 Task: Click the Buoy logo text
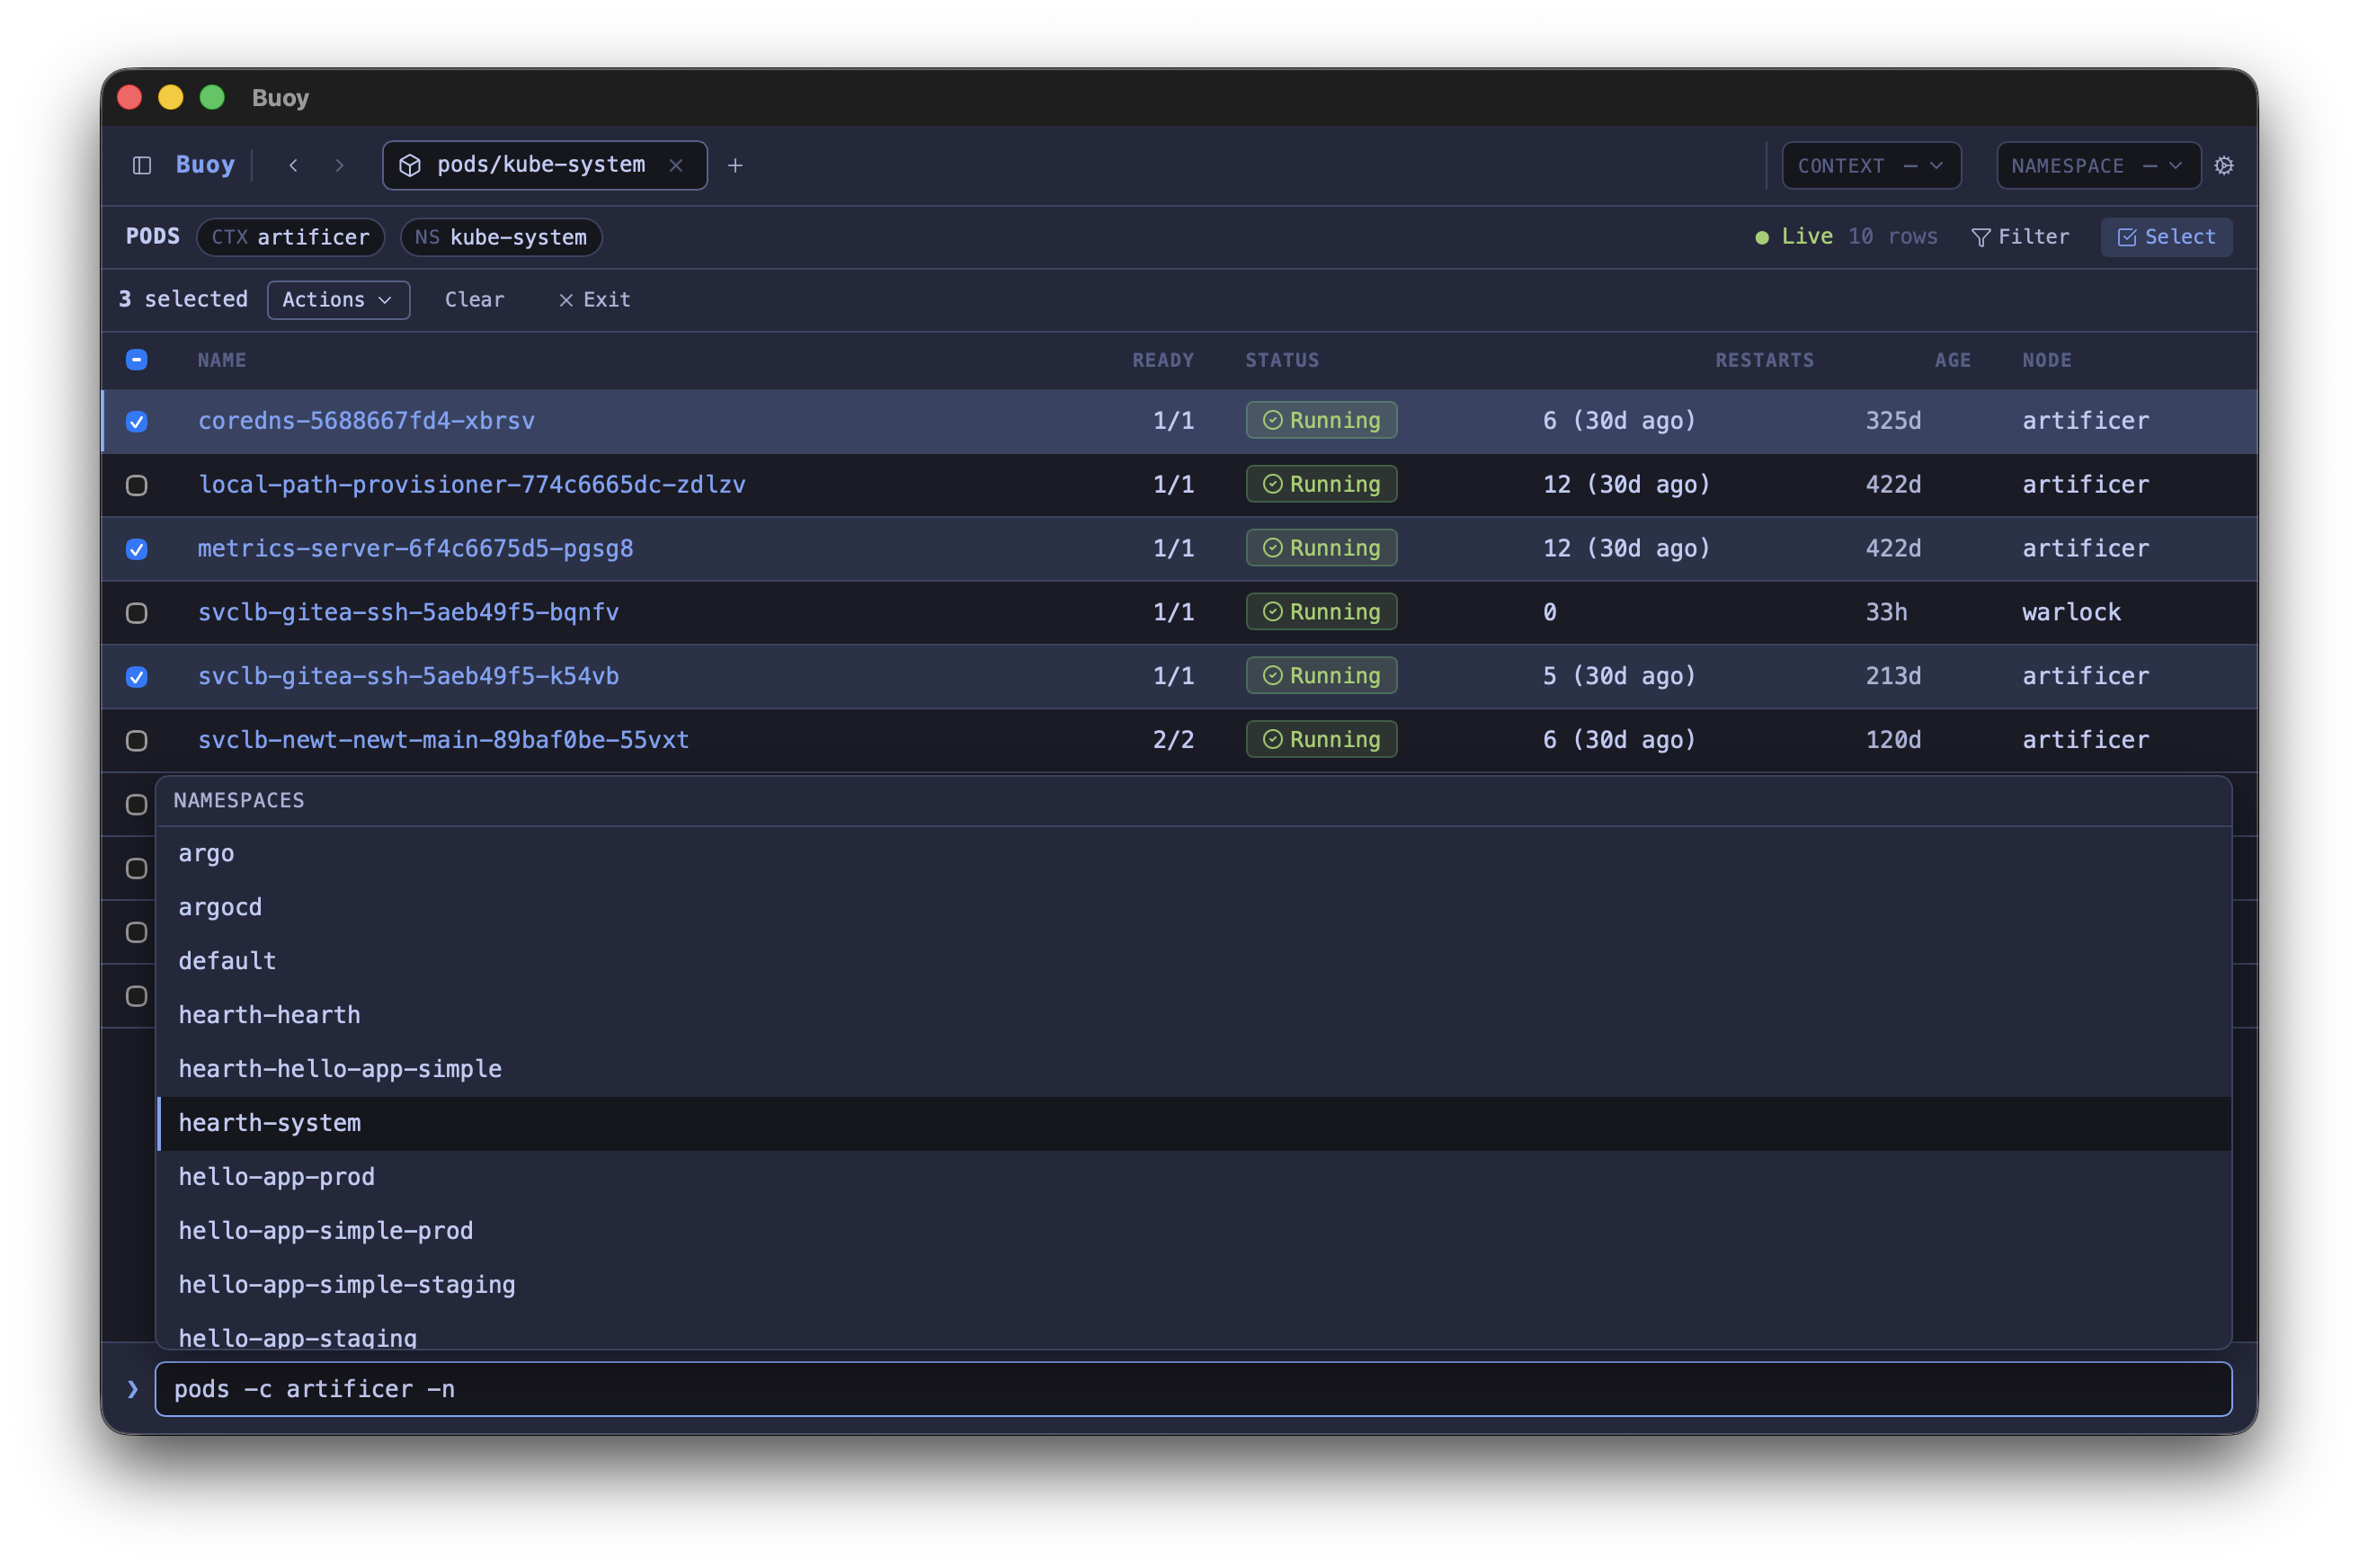[205, 165]
